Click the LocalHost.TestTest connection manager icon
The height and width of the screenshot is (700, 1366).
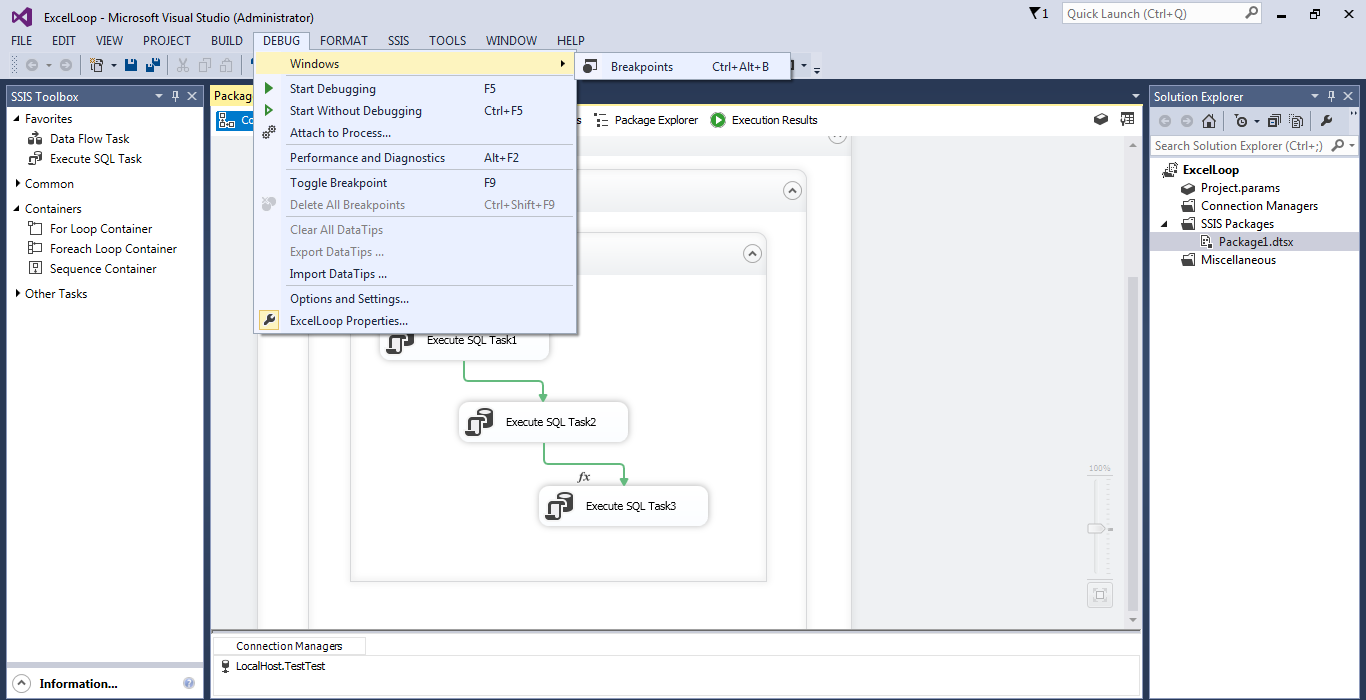click(225, 667)
